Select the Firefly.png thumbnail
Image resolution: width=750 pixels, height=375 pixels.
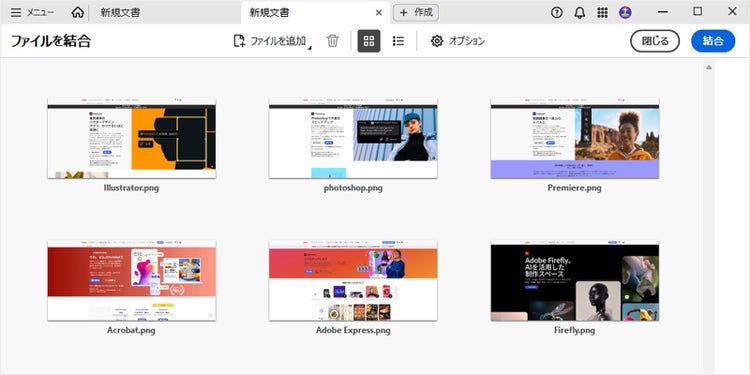574,281
